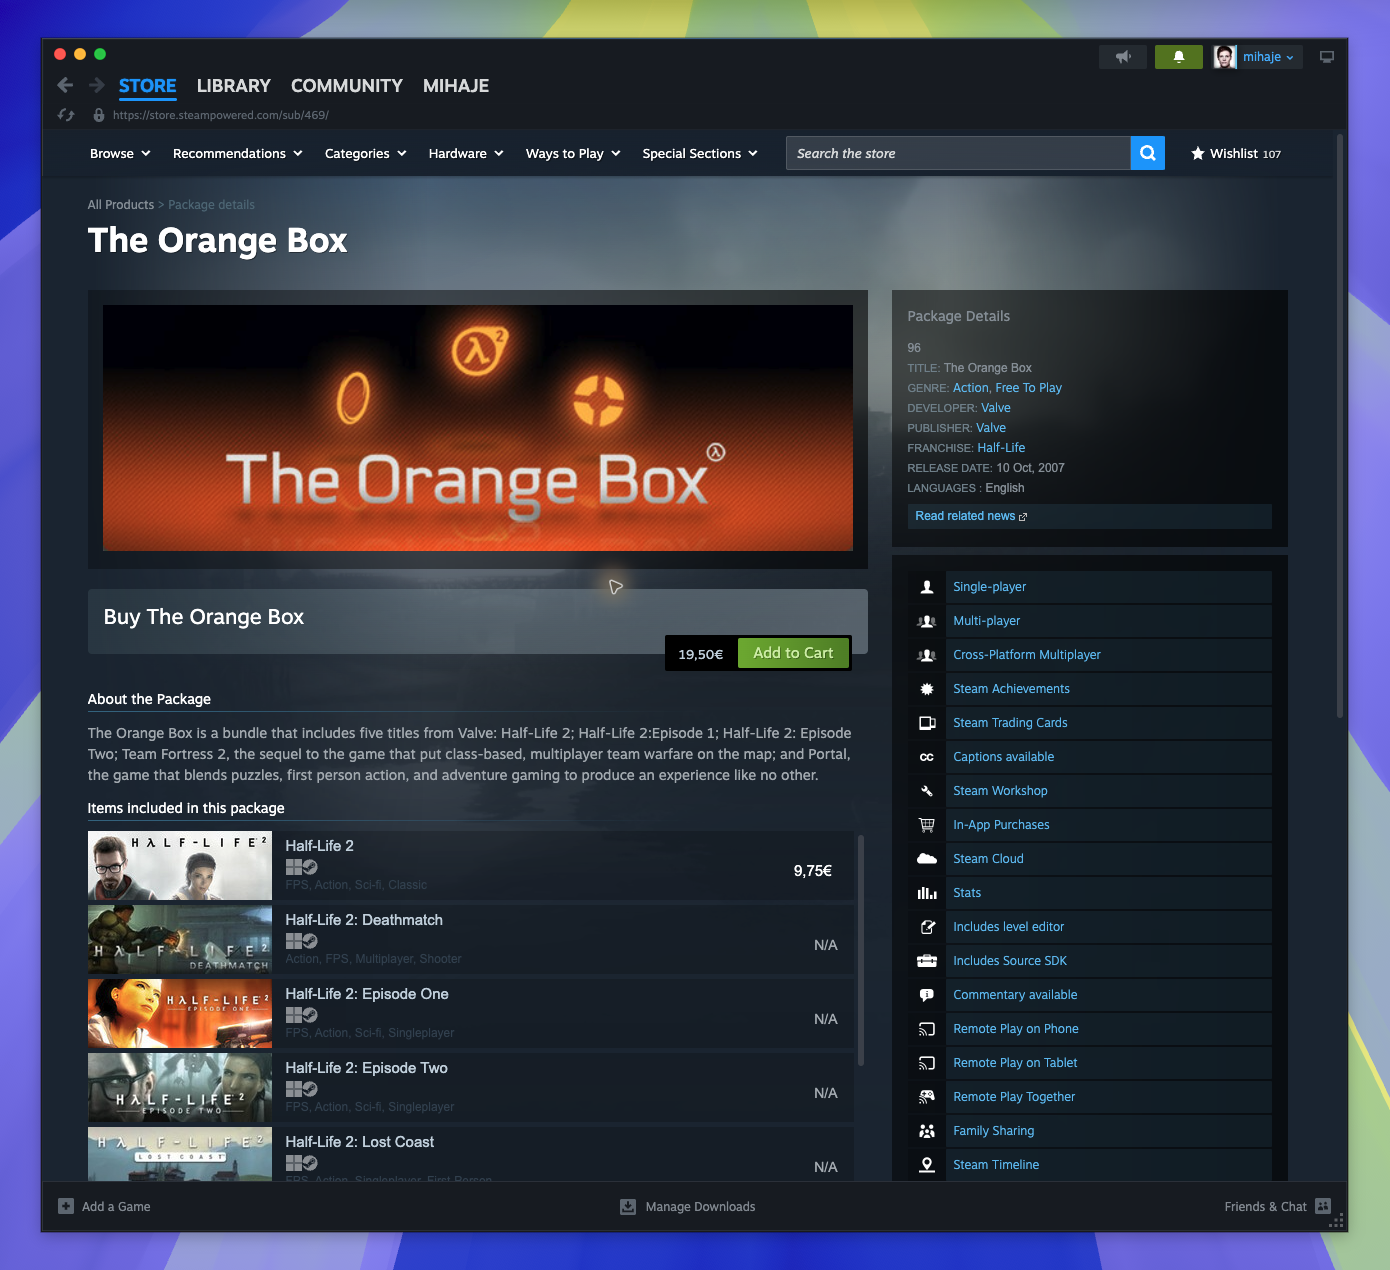The image size is (1390, 1270).
Task: Click into the Search the store field
Action: click(958, 153)
